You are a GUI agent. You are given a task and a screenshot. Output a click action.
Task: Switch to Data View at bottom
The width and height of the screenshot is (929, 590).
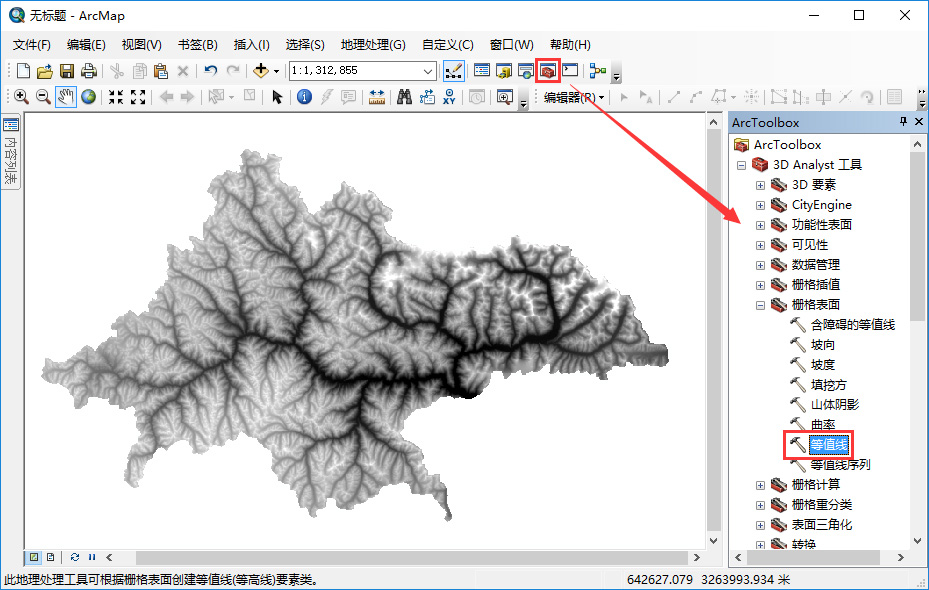click(x=34, y=557)
